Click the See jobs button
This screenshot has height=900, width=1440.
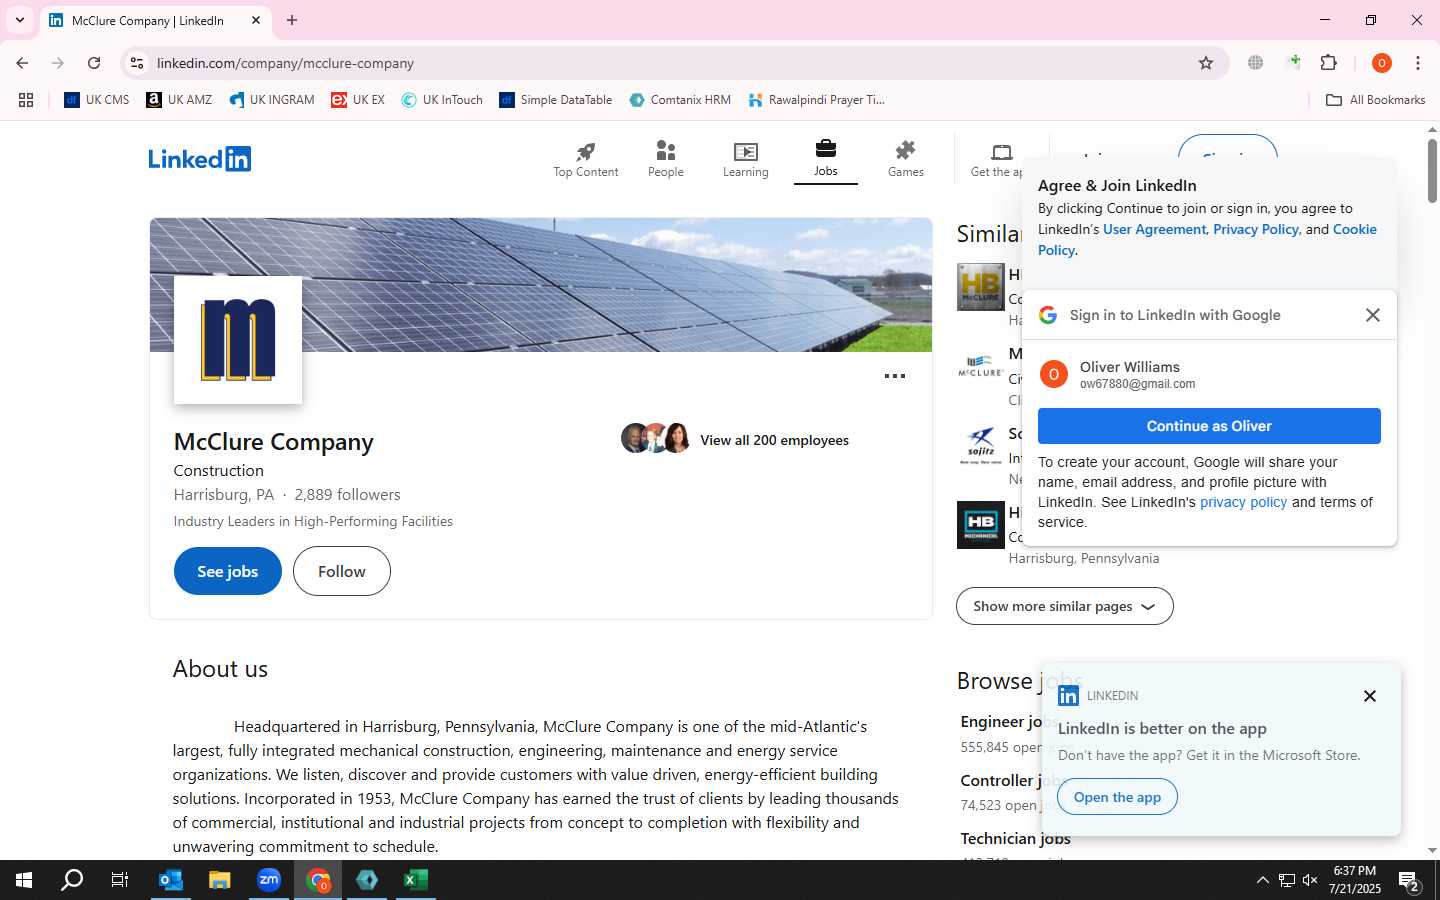point(228,571)
